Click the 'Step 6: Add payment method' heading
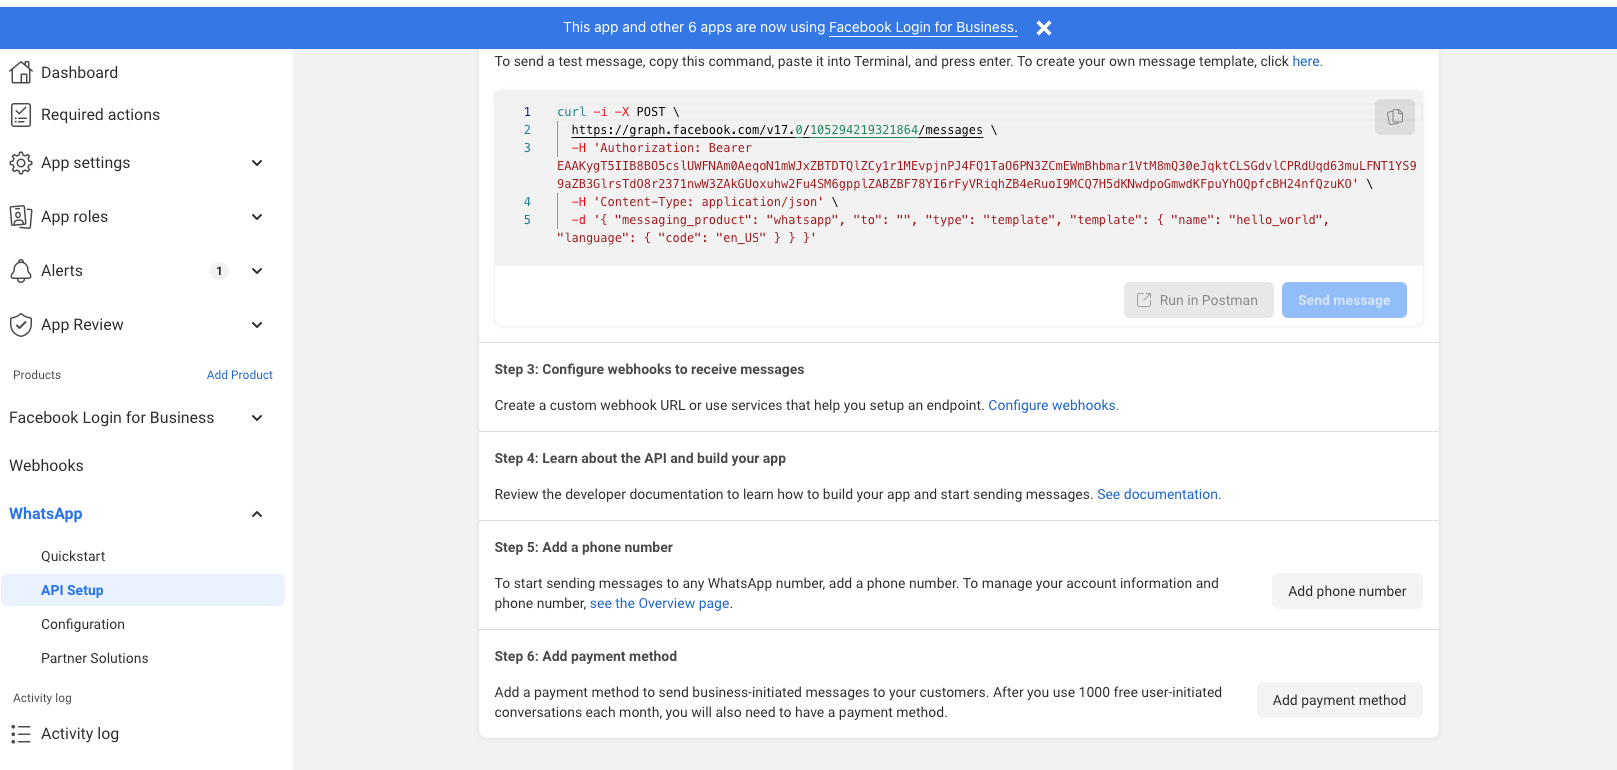1617x770 pixels. click(585, 656)
